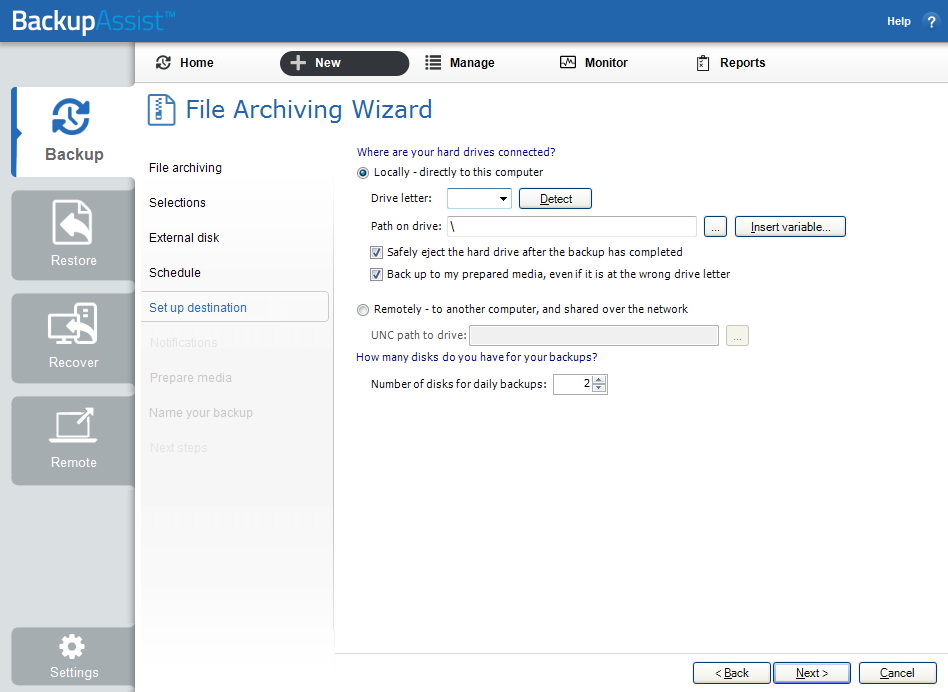This screenshot has width=948, height=692.
Task: Toggle Safely eject the hard drive checkbox
Action: (376, 252)
